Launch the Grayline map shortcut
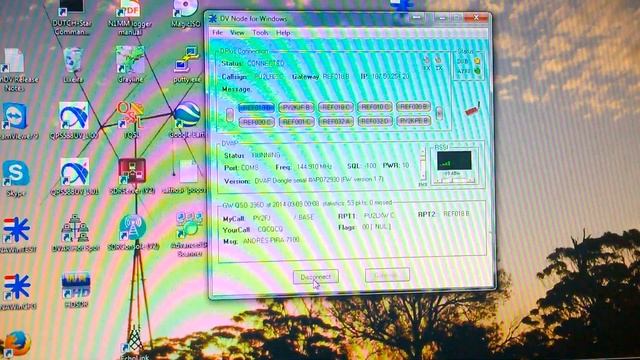Image resolution: width=640 pixels, height=360 pixels. click(130, 64)
